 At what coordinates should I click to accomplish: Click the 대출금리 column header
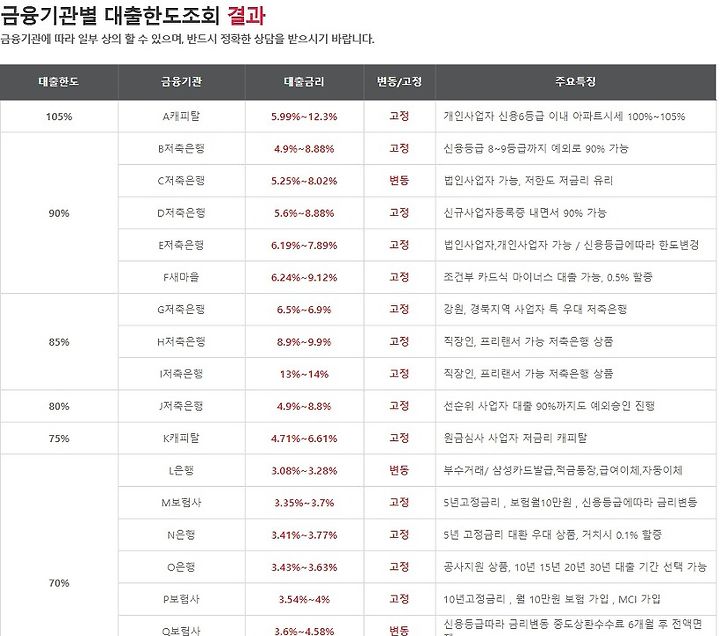tap(304, 82)
